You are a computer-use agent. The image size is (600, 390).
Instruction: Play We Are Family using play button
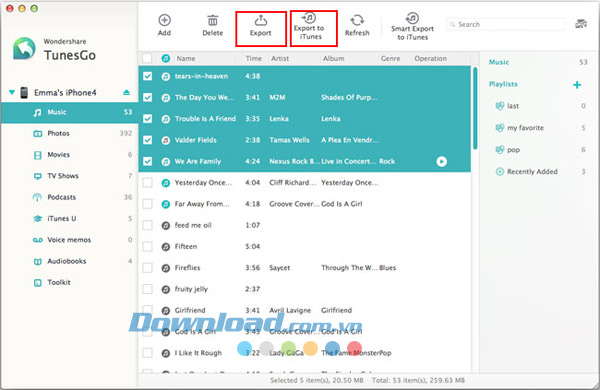442,162
